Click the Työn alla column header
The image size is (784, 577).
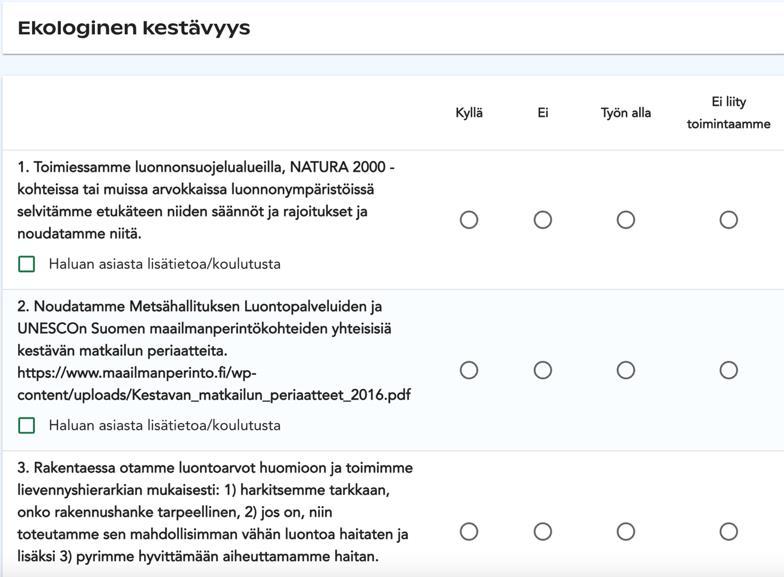click(x=626, y=113)
